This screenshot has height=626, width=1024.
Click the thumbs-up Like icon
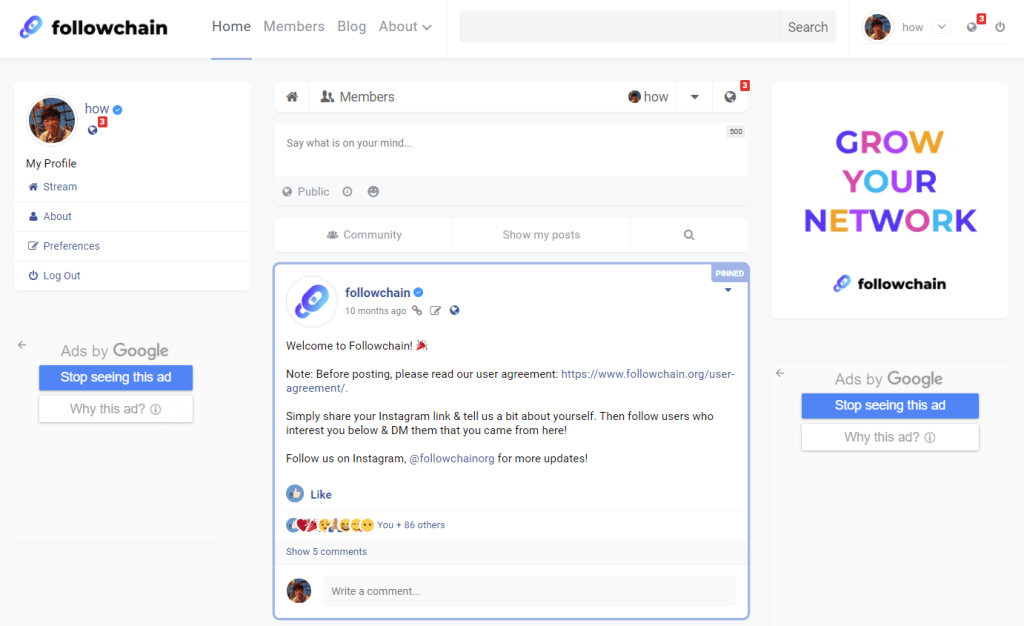click(295, 493)
